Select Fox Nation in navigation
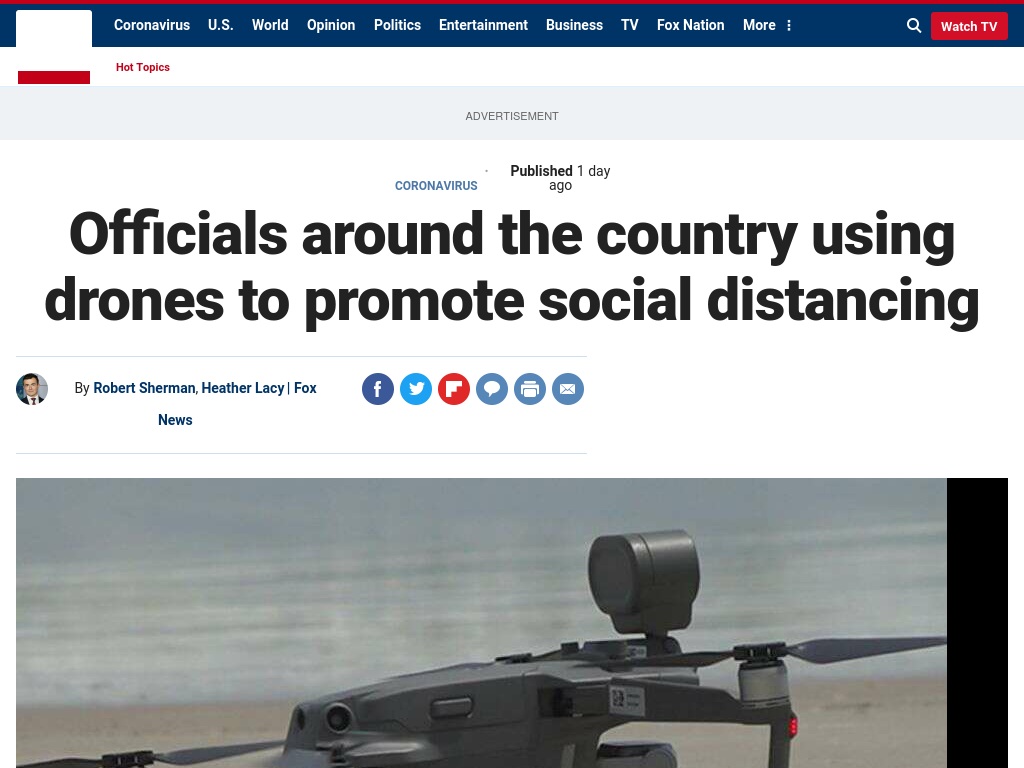 (x=690, y=25)
